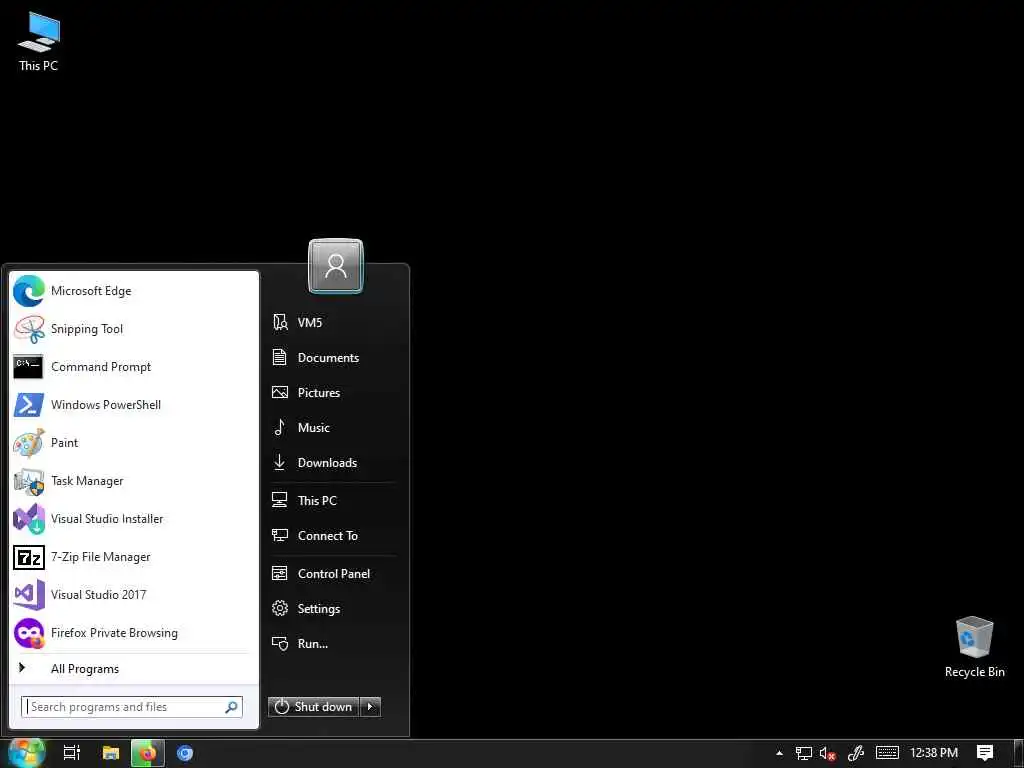The image size is (1024, 768).
Task: Open the Downloads folder
Action: coord(333,462)
